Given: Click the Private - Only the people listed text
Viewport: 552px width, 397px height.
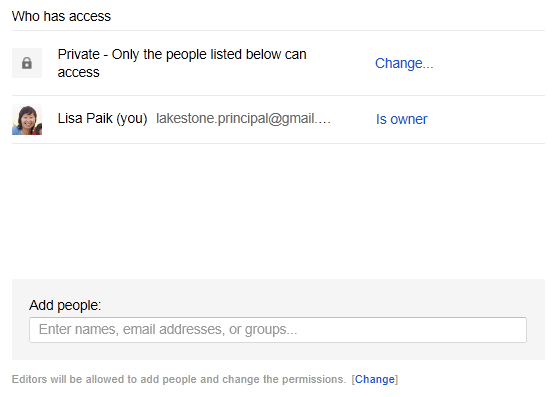Looking at the screenshot, I should coord(182,63).
